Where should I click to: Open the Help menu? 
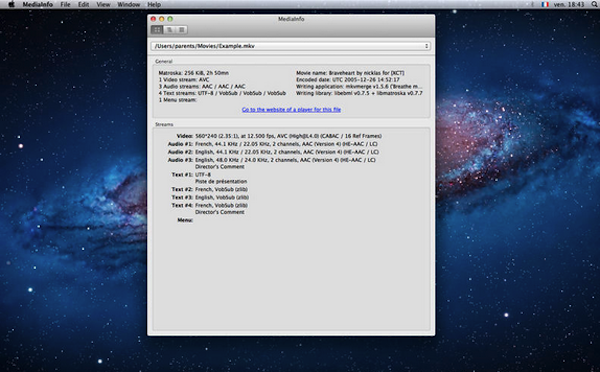pyautogui.click(x=154, y=5)
